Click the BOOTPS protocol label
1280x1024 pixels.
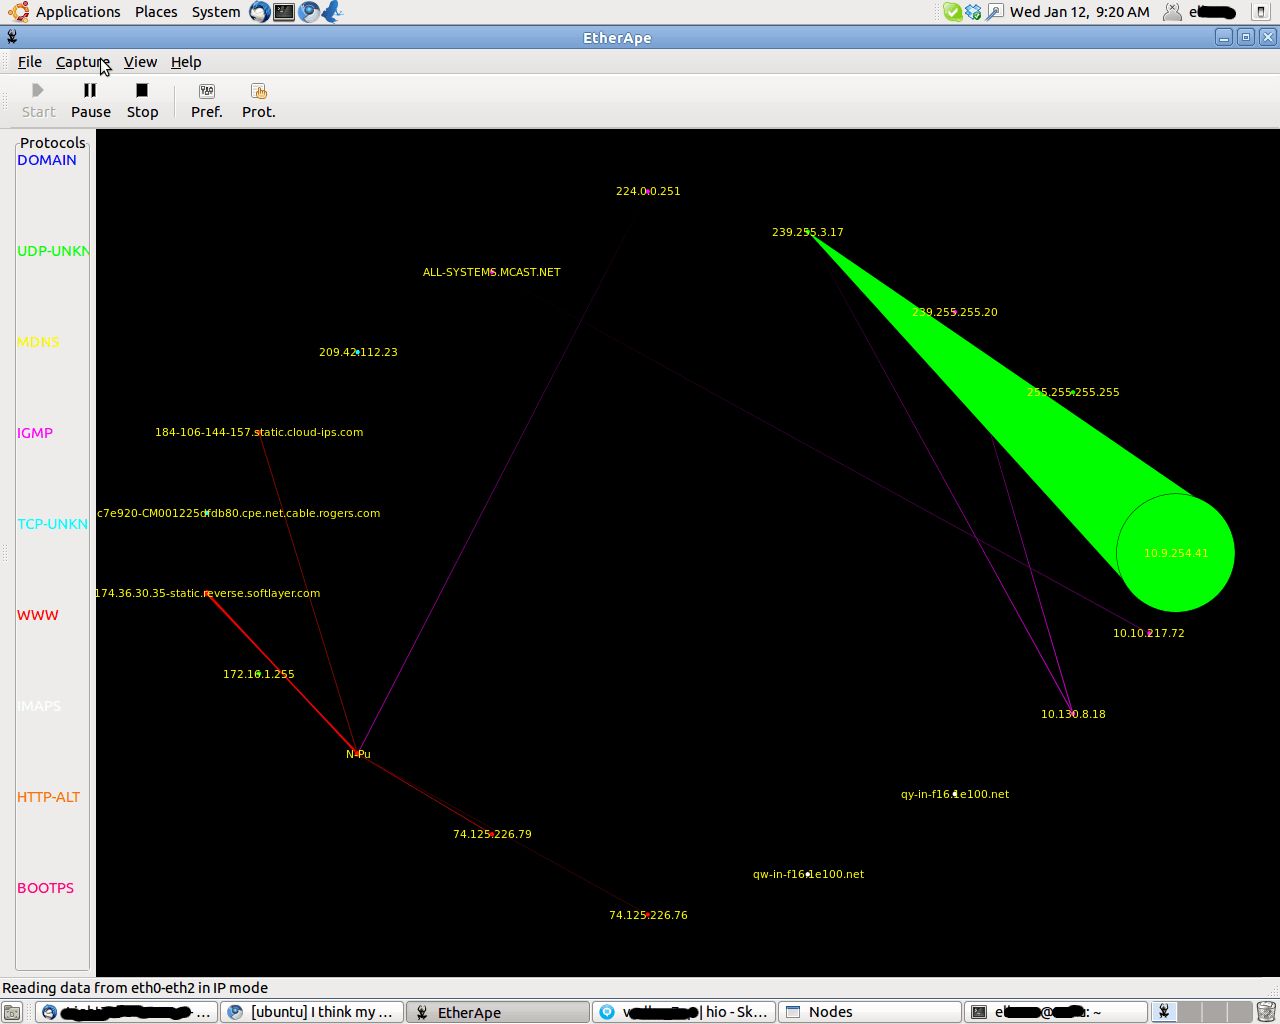pos(45,888)
